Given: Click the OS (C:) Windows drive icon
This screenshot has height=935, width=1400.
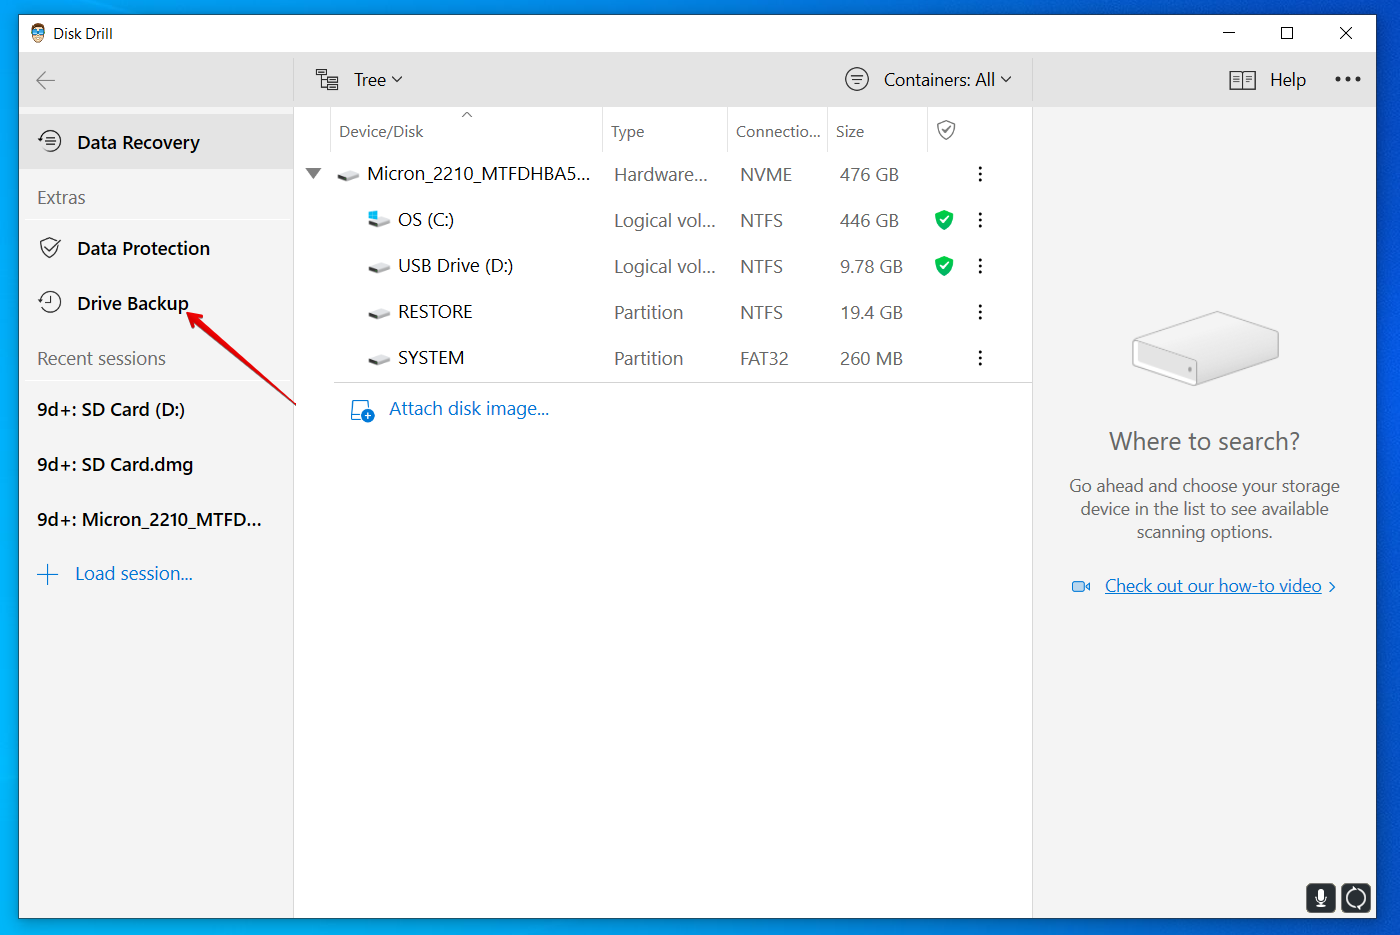Looking at the screenshot, I should click(x=379, y=219).
